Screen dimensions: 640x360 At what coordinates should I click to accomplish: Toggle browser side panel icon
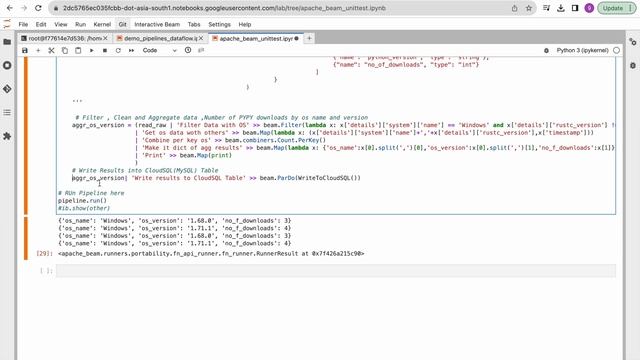tap(575, 8)
